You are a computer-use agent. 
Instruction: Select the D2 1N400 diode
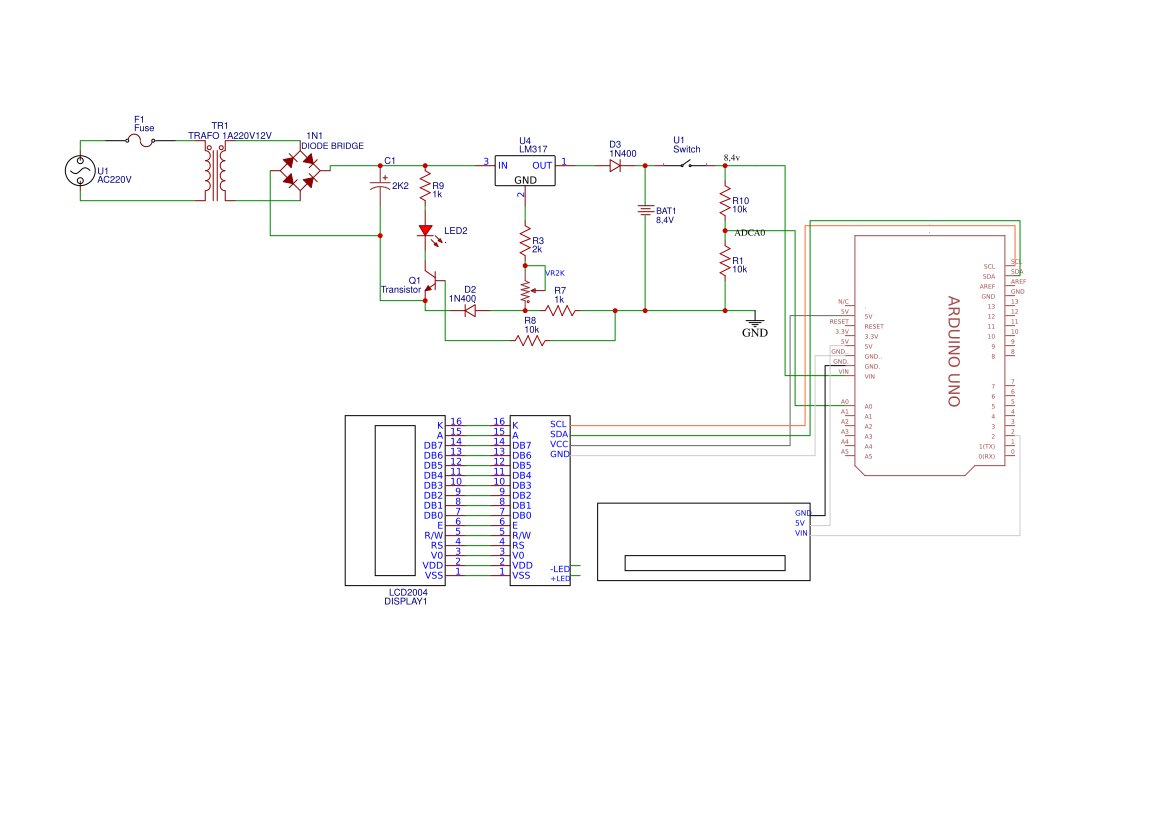click(470, 308)
